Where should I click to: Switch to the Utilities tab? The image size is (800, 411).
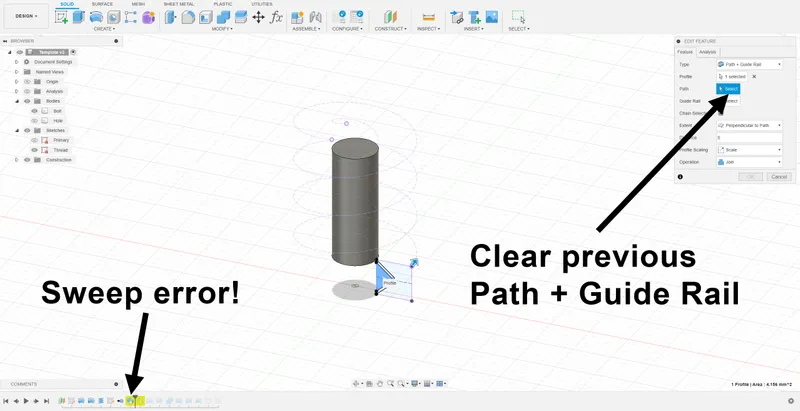(x=262, y=4)
